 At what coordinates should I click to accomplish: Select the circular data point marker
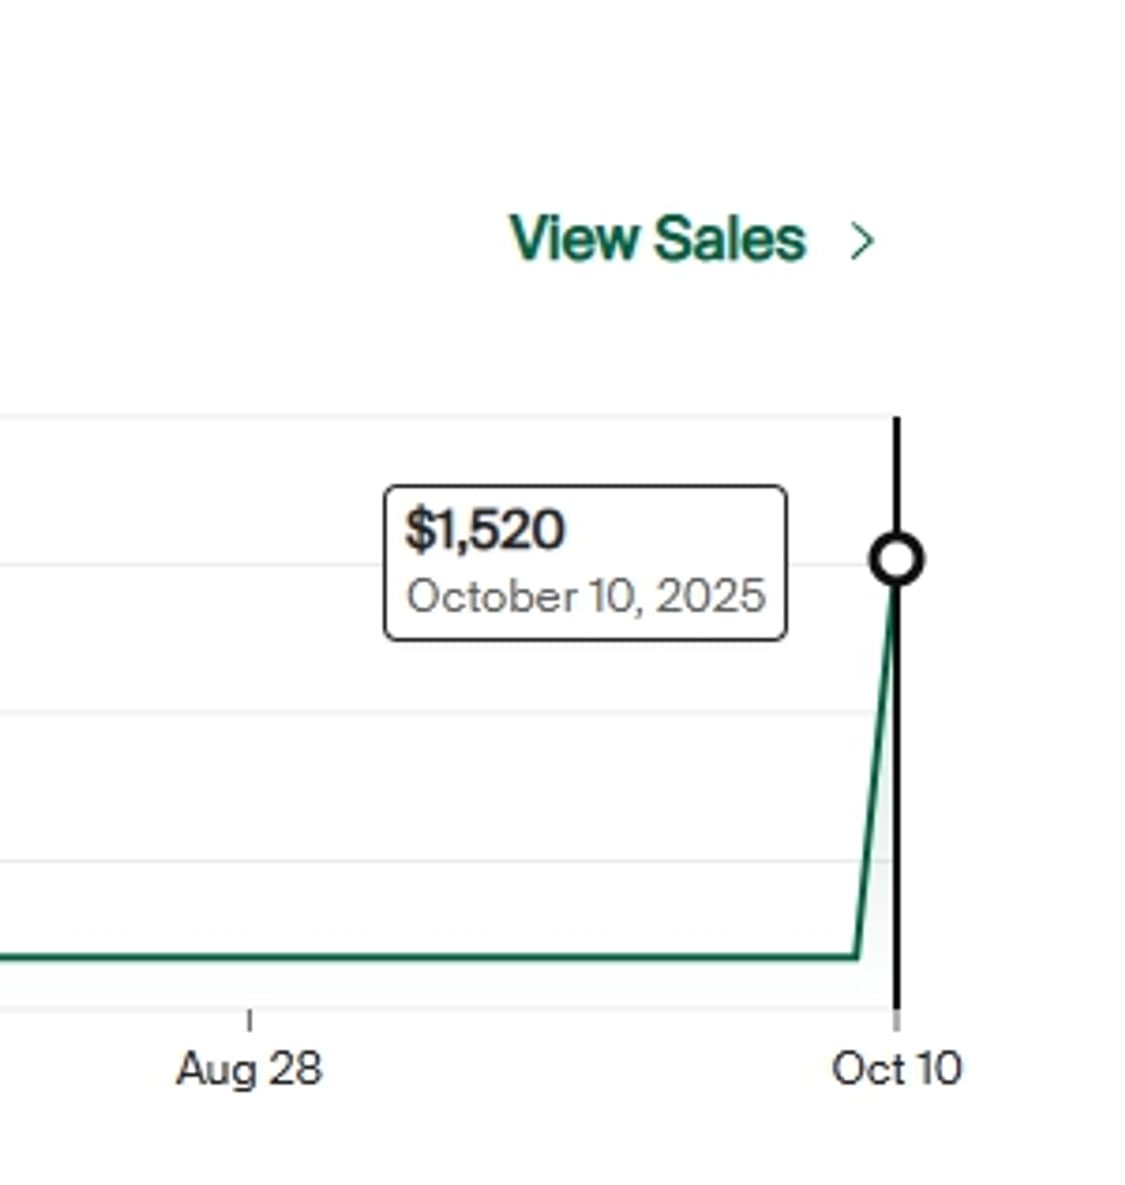(896, 559)
